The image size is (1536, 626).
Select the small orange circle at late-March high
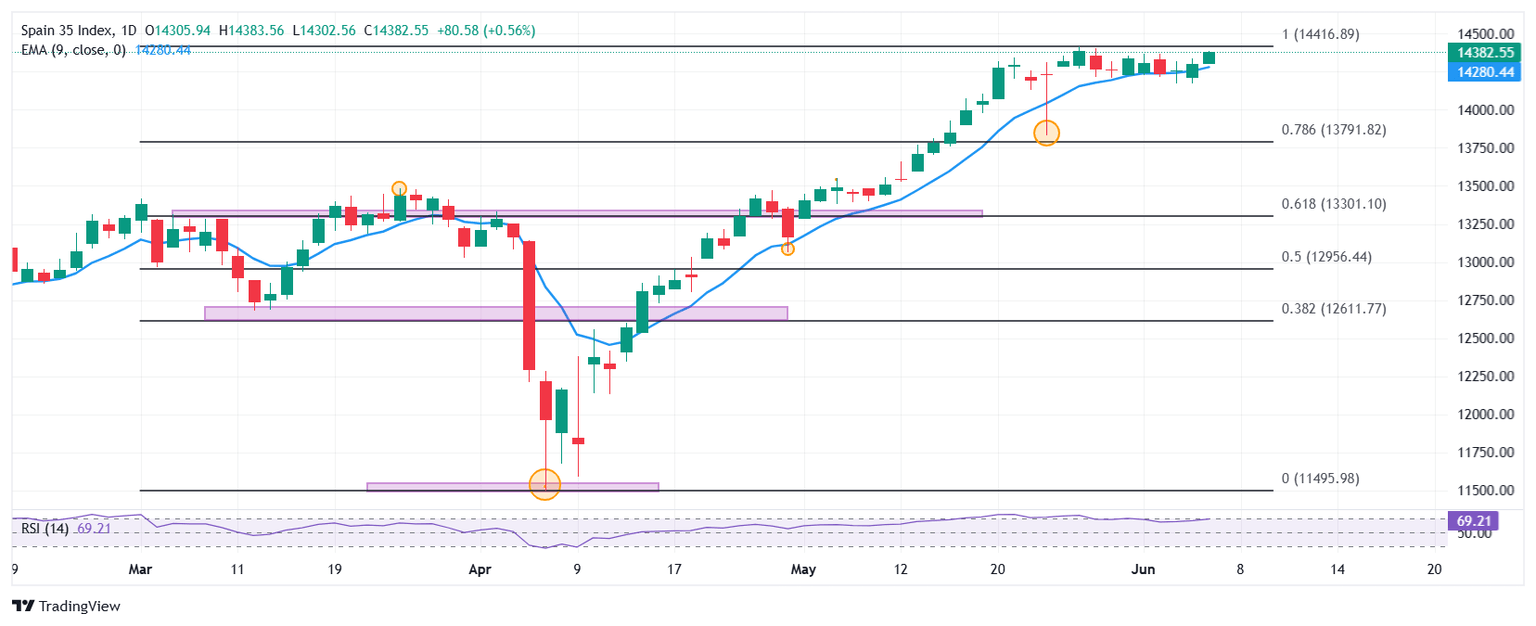tap(399, 188)
